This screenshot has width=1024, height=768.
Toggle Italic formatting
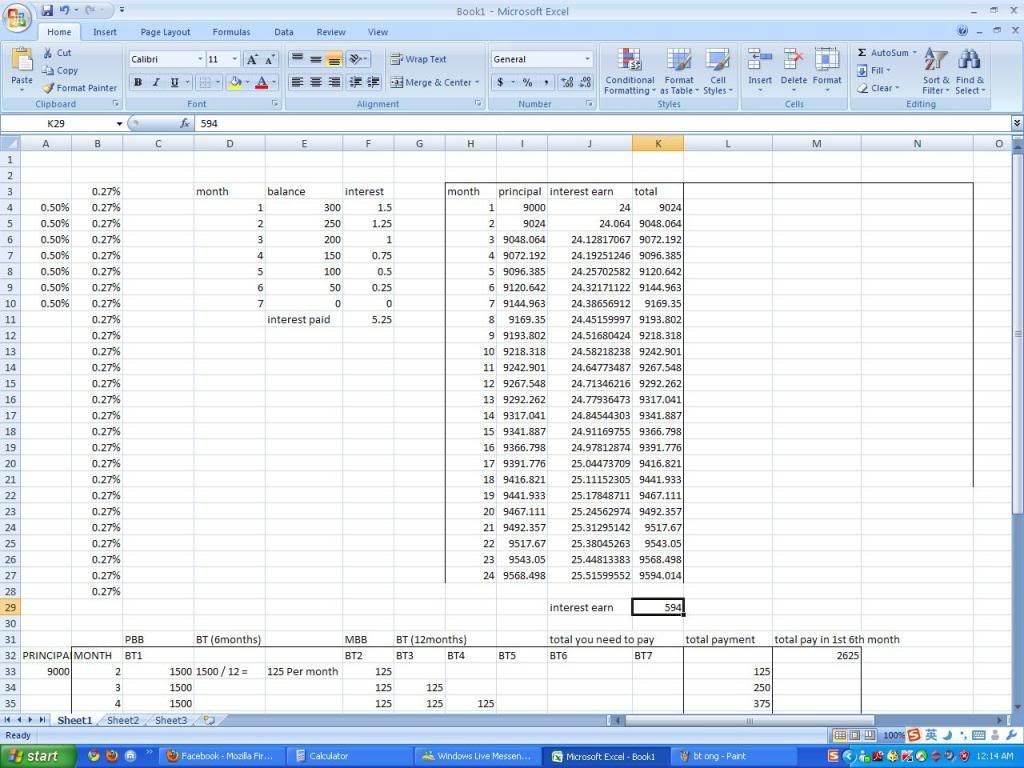coord(156,83)
